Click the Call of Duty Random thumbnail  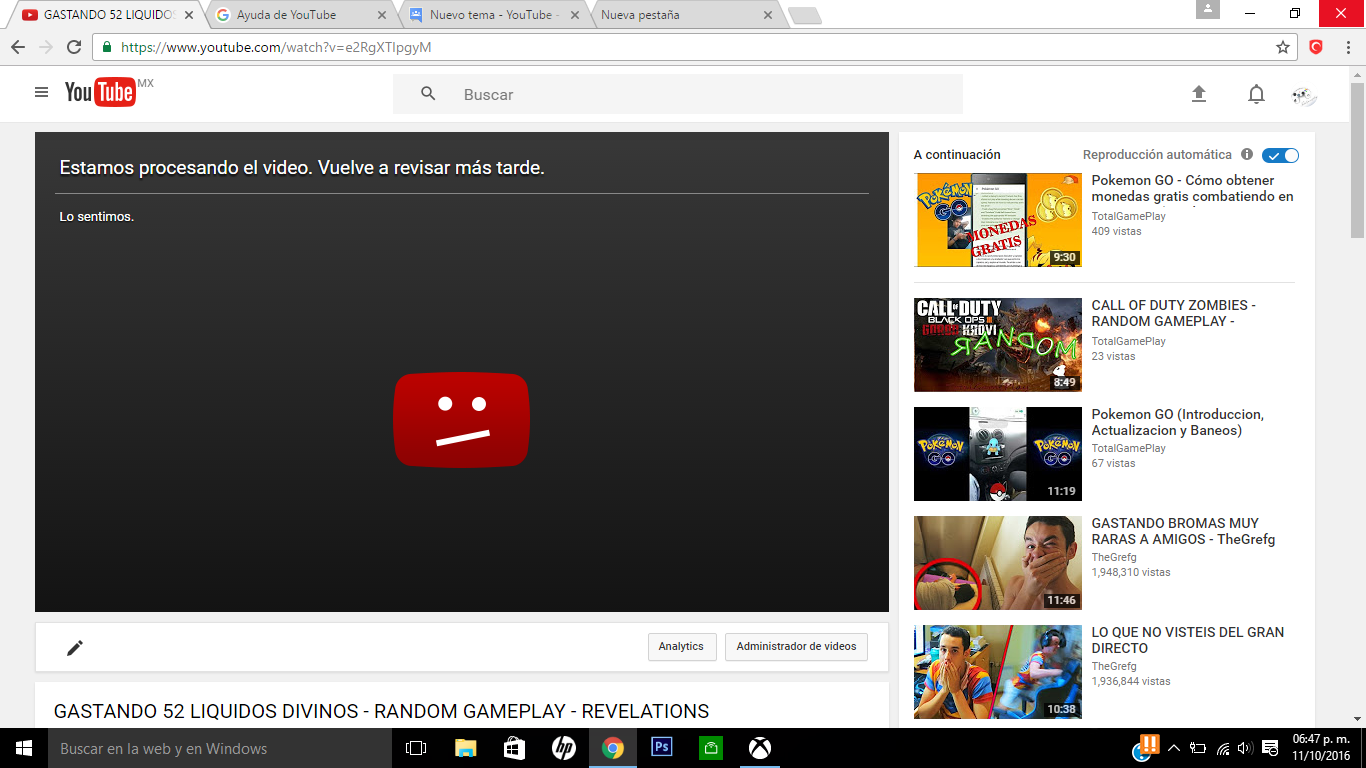[998, 345]
